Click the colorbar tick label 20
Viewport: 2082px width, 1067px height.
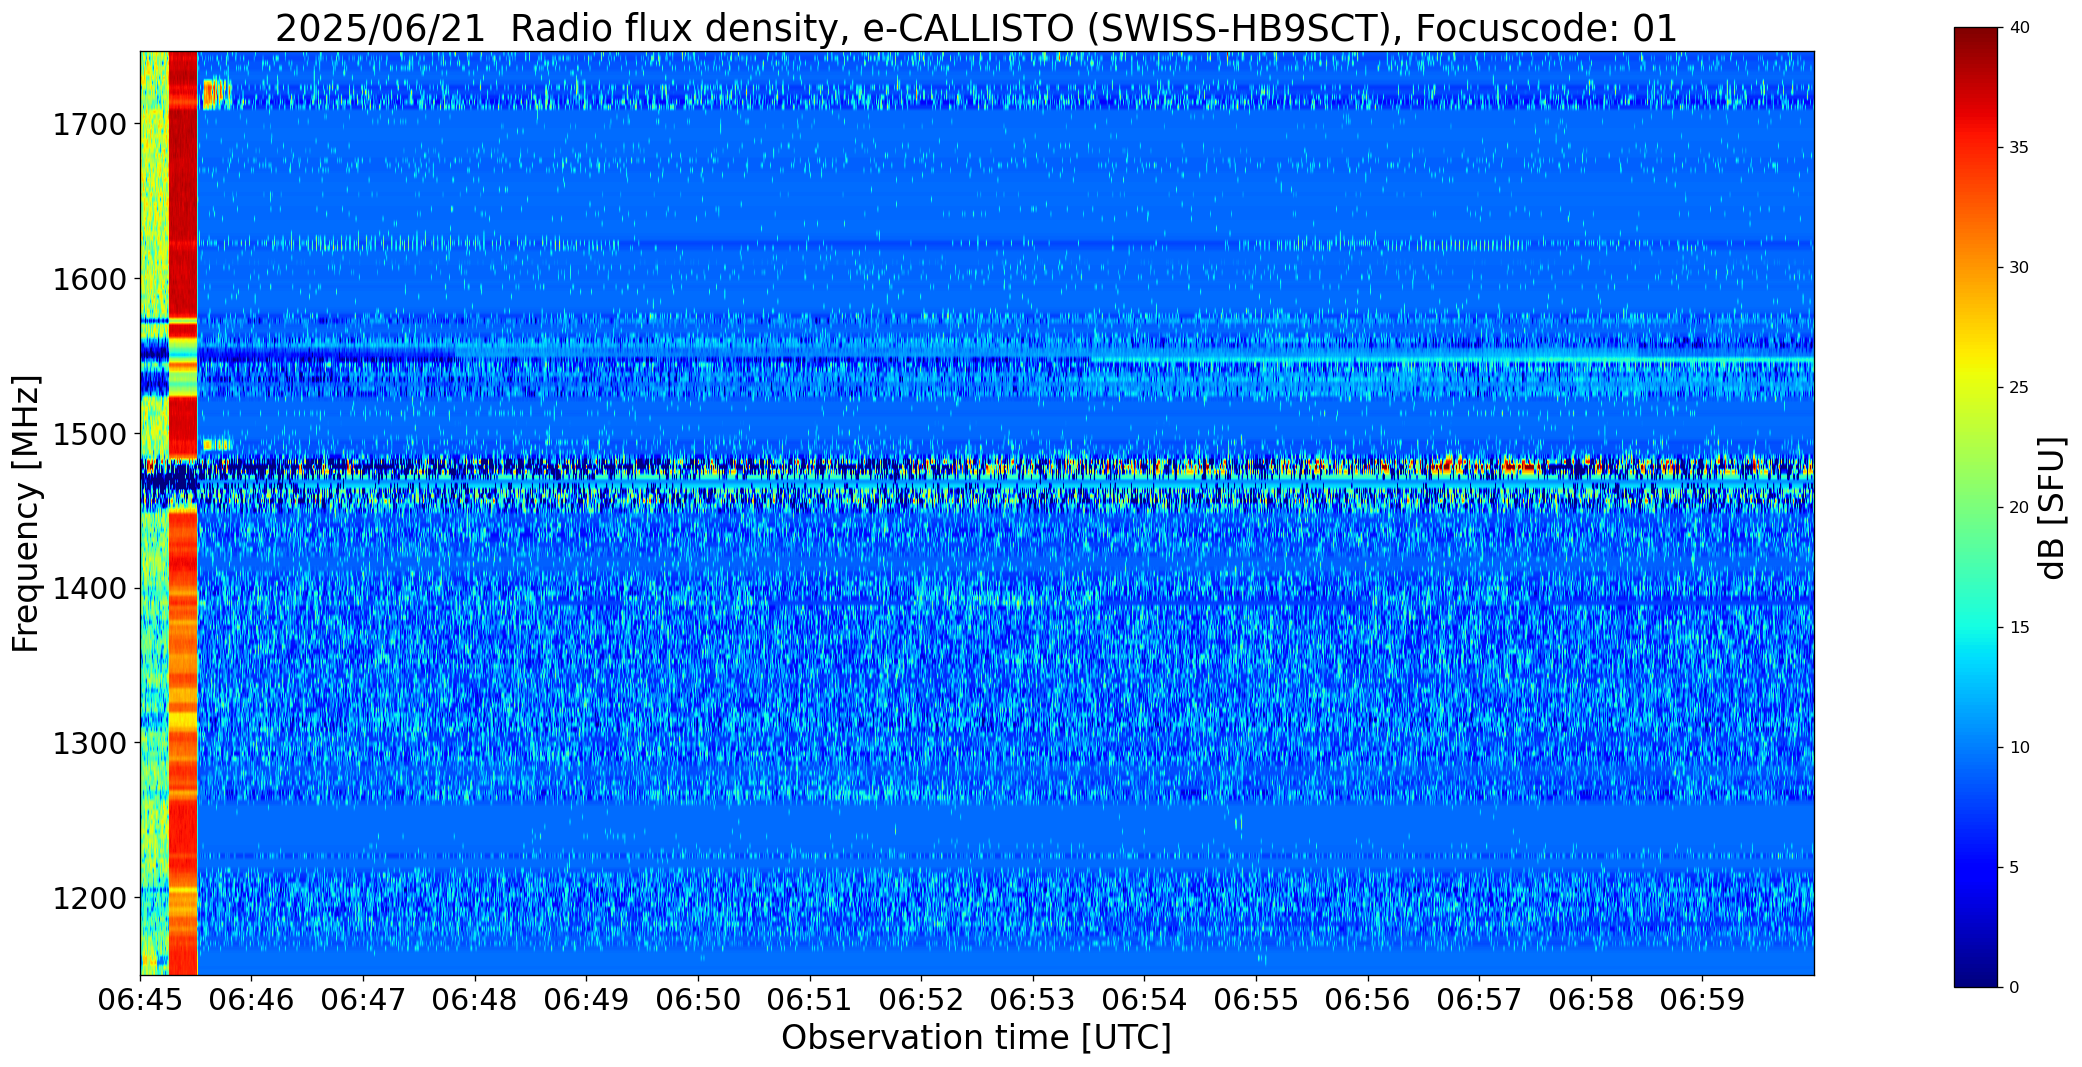point(2019,508)
